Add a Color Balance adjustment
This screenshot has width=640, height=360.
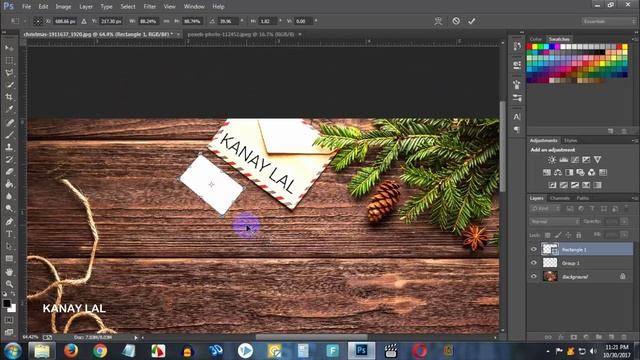(558, 172)
